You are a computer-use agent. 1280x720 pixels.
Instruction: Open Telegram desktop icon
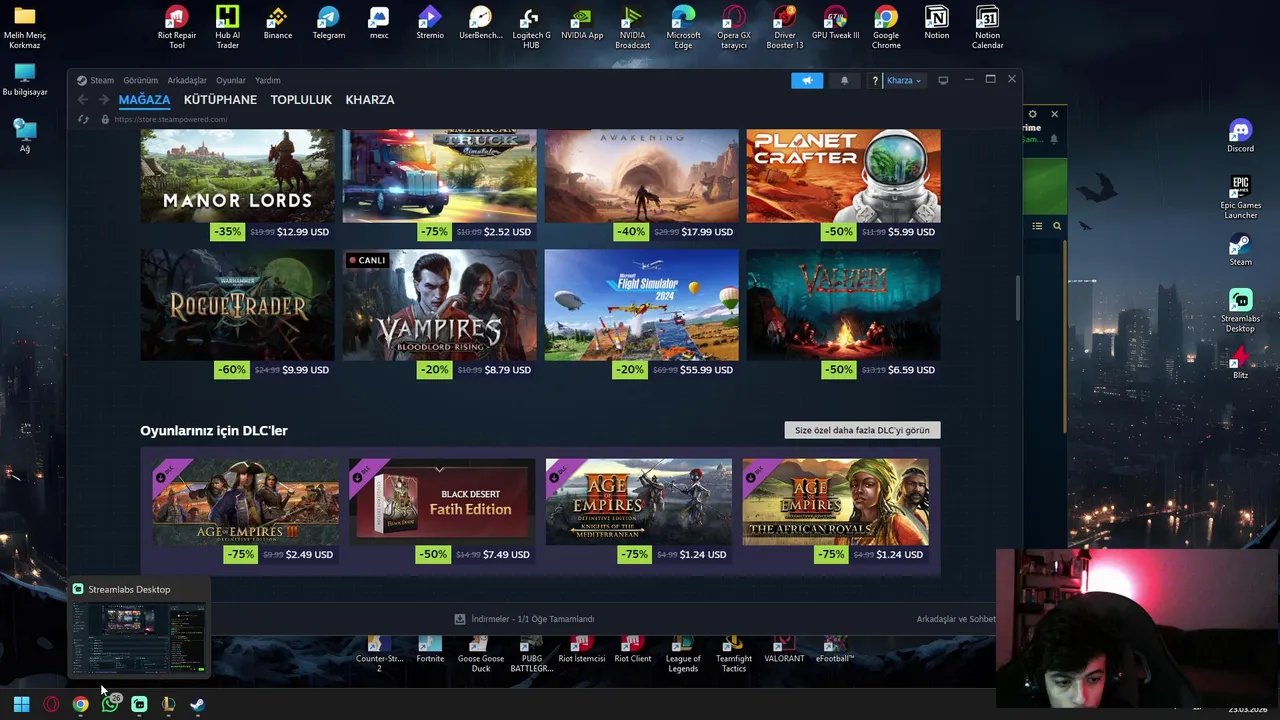pos(328,23)
